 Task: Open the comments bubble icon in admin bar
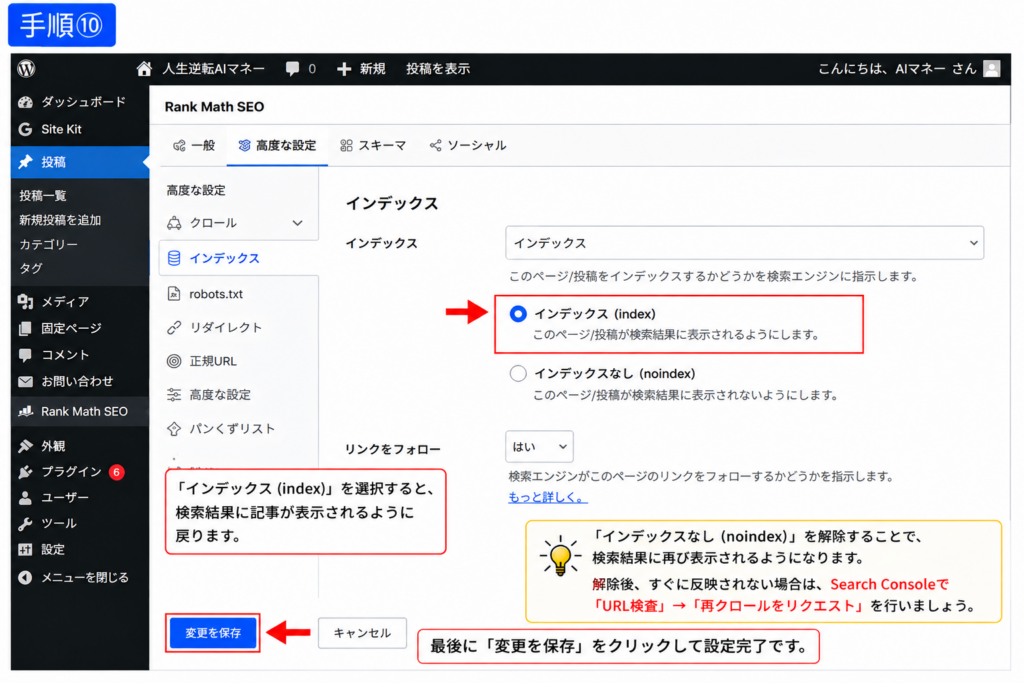[x=293, y=69]
